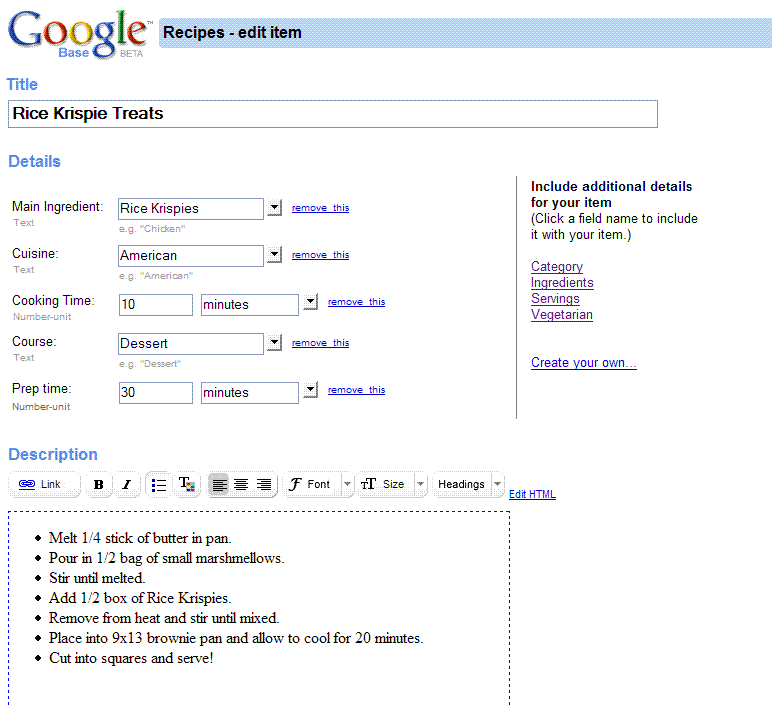The height and width of the screenshot is (707, 772).
Task: Align description text right
Action: 264,484
